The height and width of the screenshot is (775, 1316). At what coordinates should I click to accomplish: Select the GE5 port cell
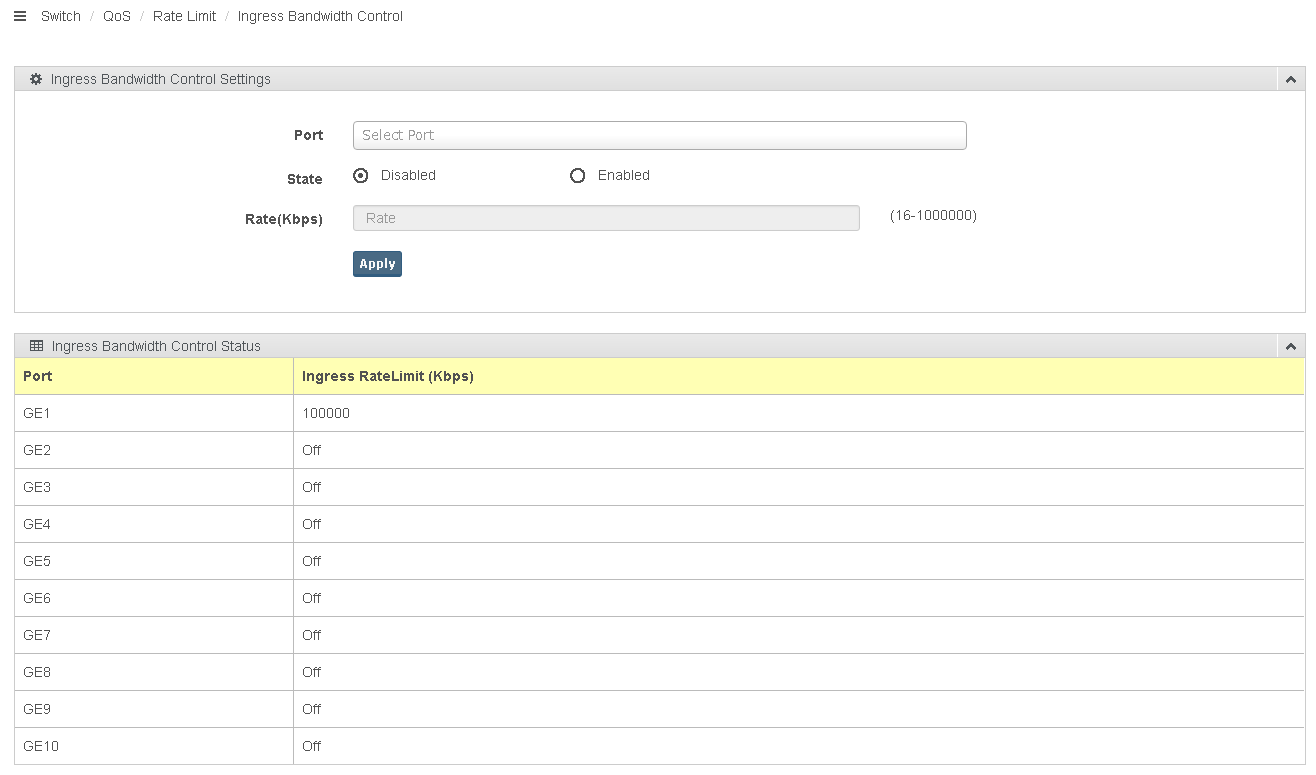(154, 561)
